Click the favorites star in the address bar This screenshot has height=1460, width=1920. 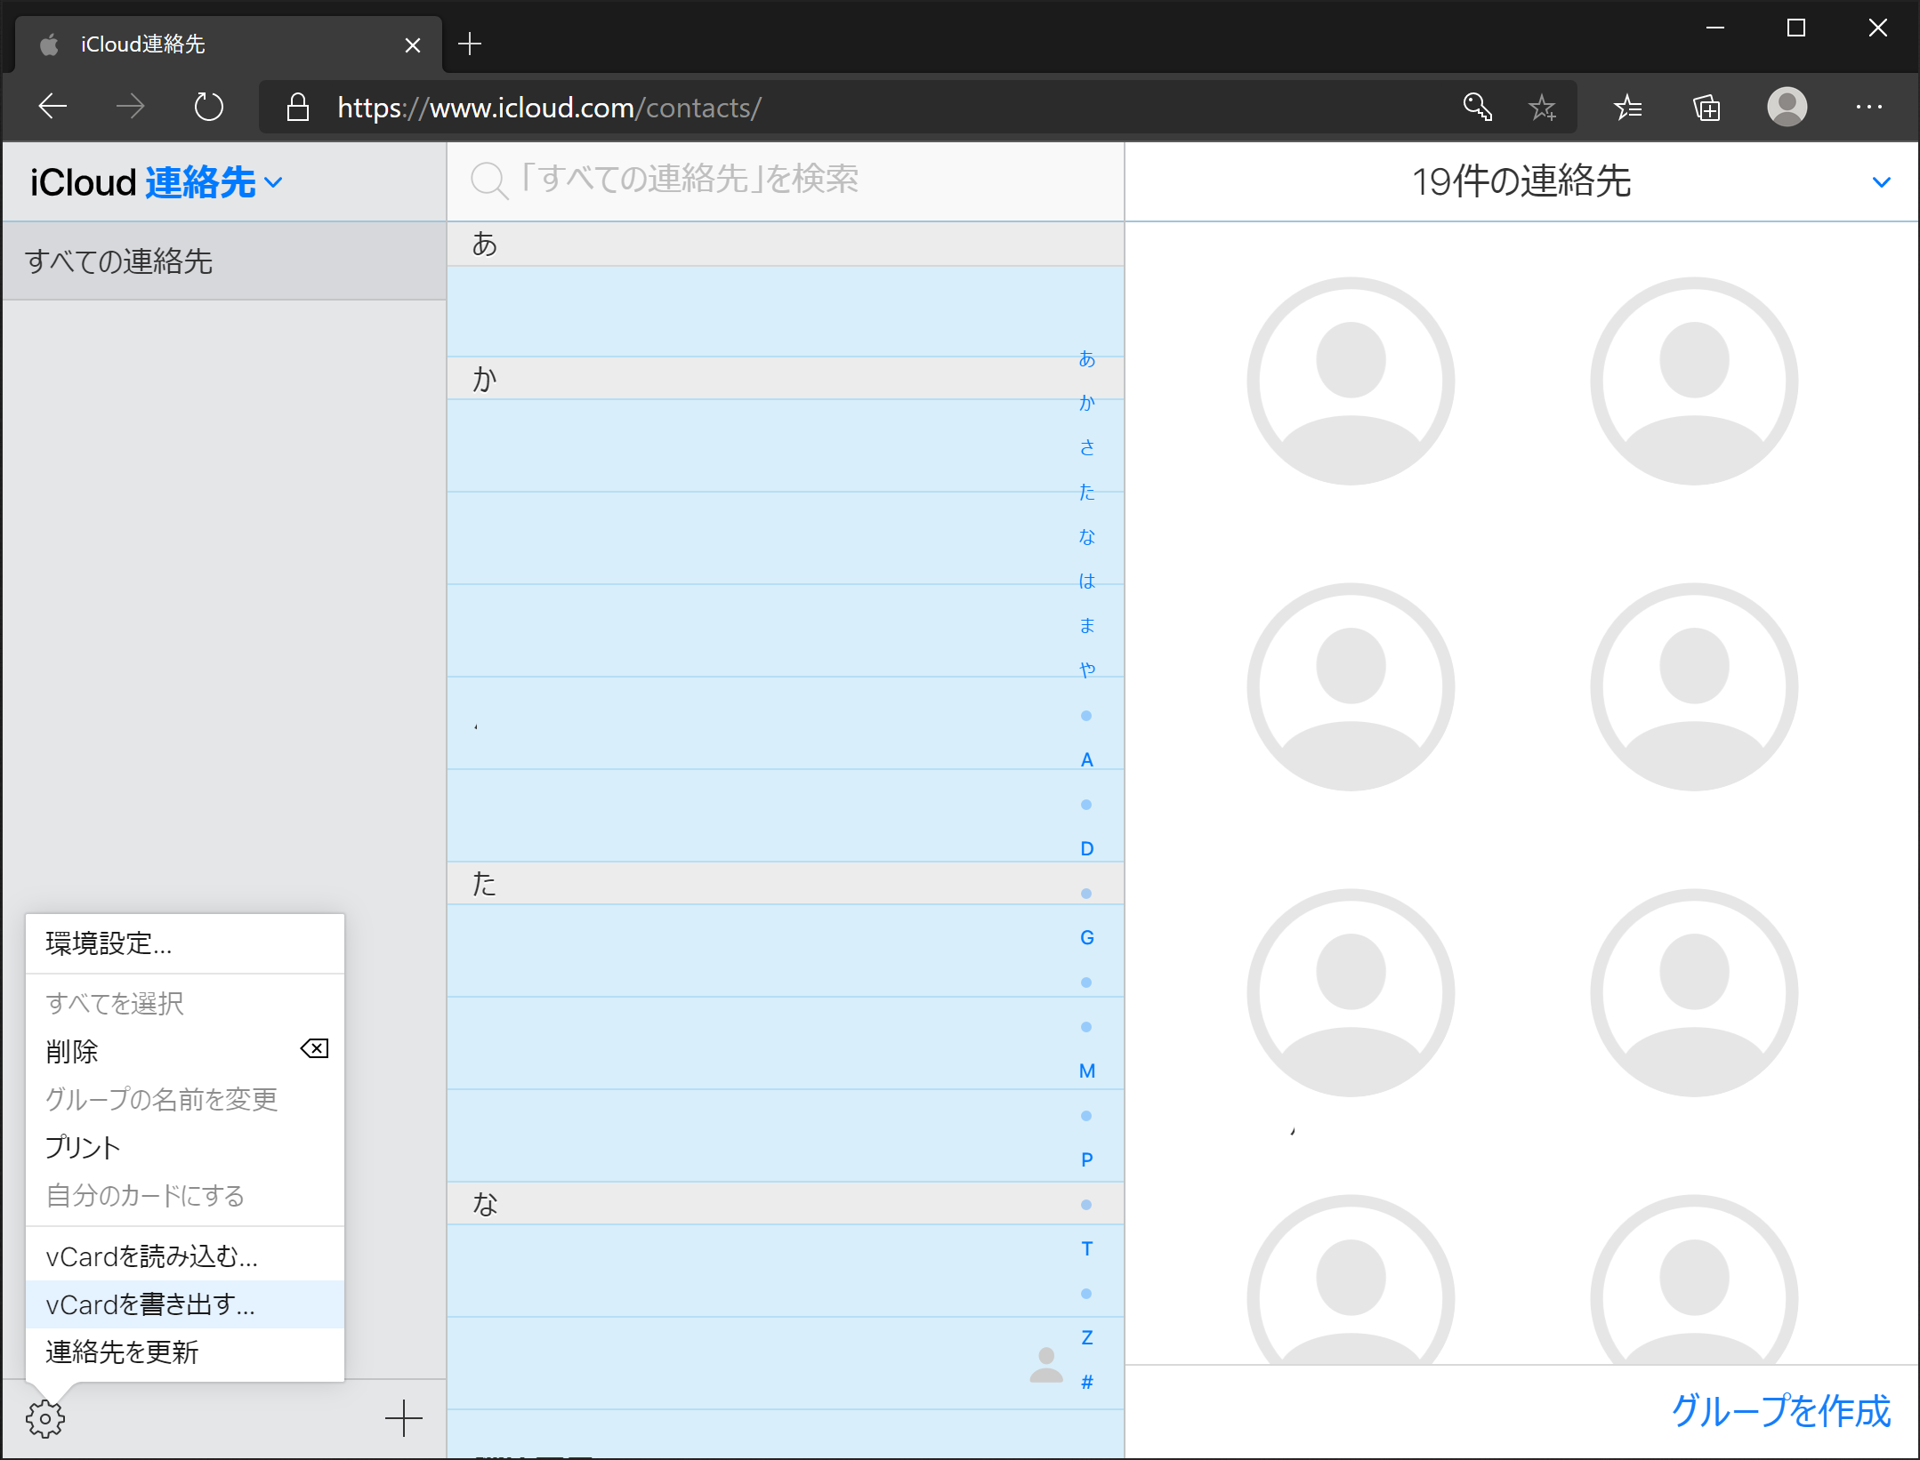click(x=1542, y=107)
